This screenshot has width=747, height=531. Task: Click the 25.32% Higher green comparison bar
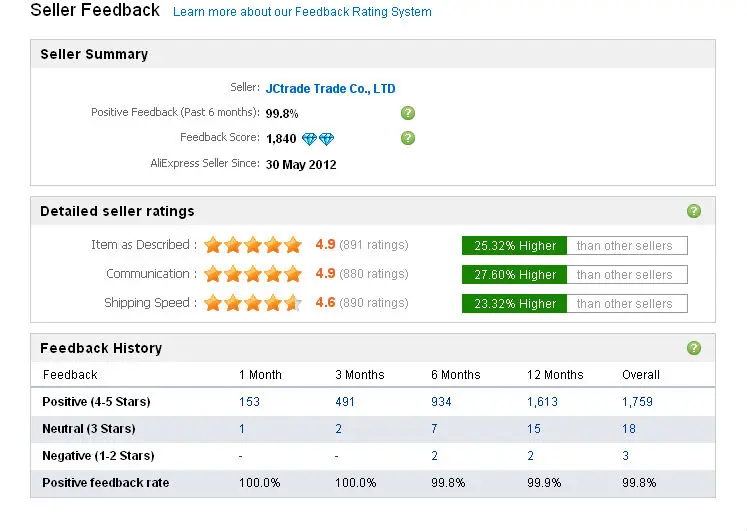(514, 246)
